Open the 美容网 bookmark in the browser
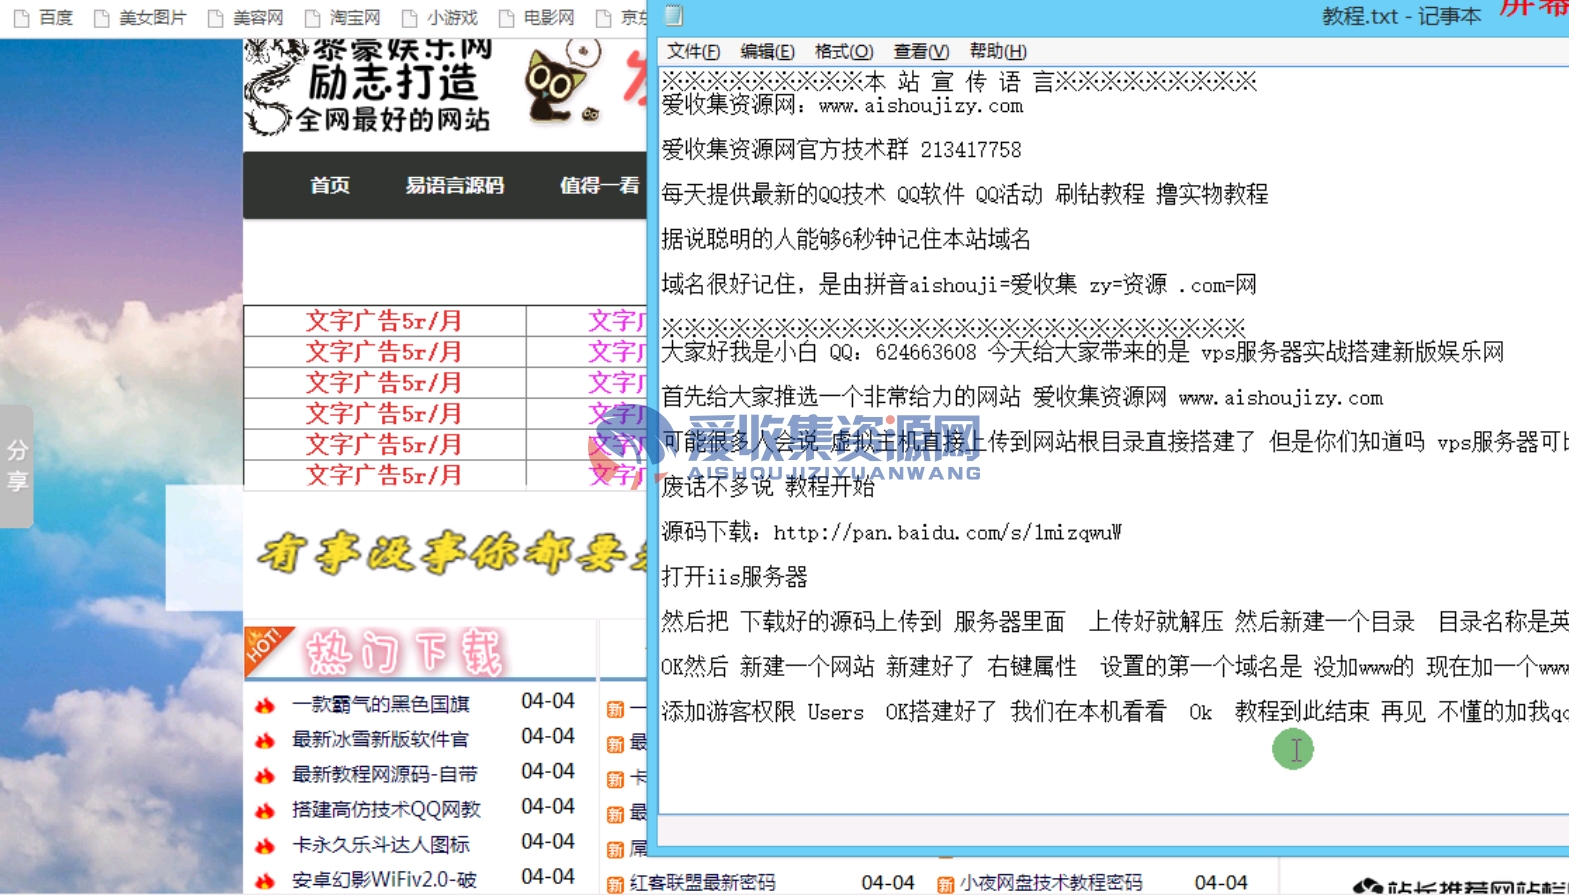The image size is (1569, 895). 258,18
